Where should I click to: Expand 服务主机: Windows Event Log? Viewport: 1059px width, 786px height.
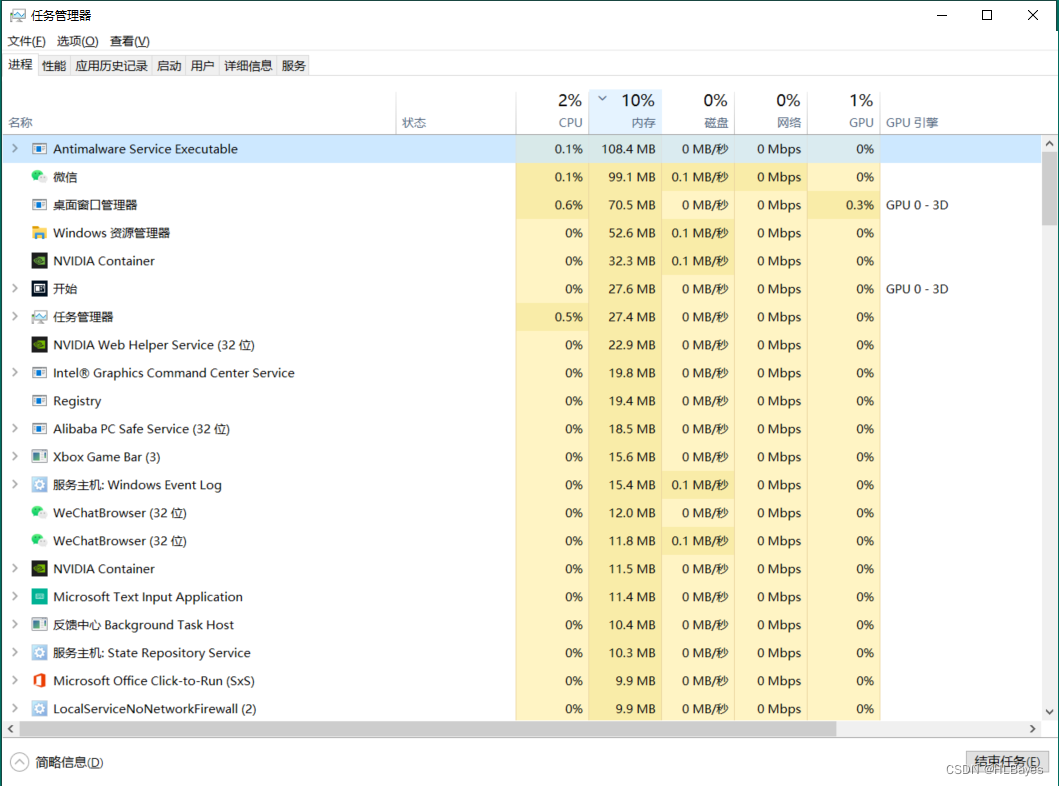coord(15,485)
